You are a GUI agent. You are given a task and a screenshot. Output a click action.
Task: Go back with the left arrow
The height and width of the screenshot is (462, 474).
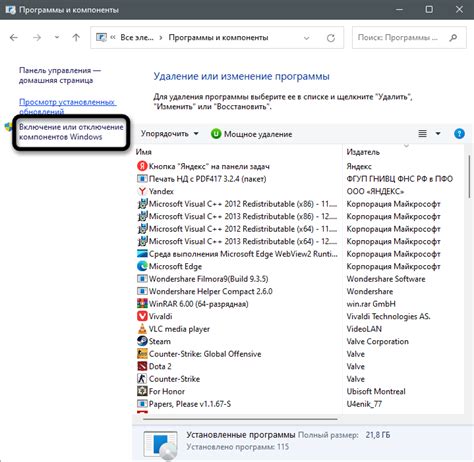click(x=14, y=38)
